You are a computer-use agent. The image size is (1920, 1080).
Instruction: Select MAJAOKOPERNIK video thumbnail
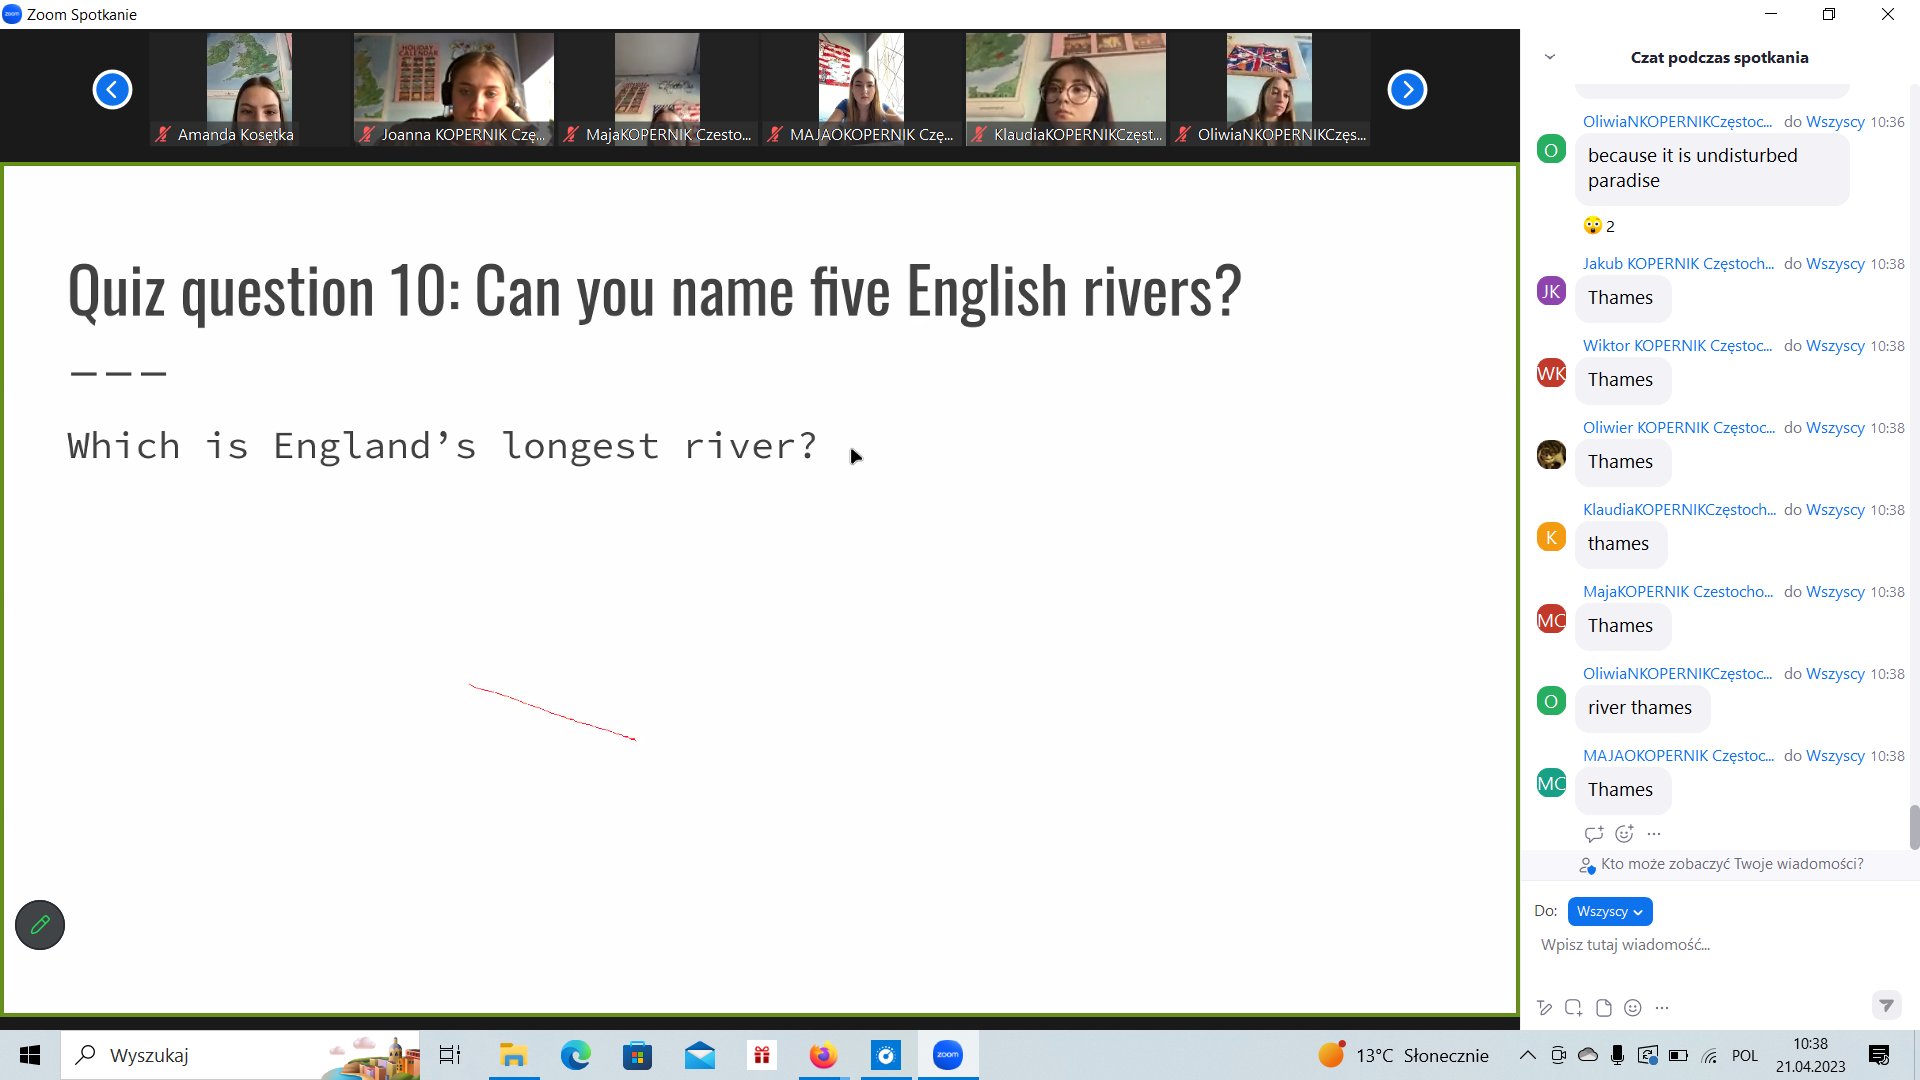click(x=862, y=89)
